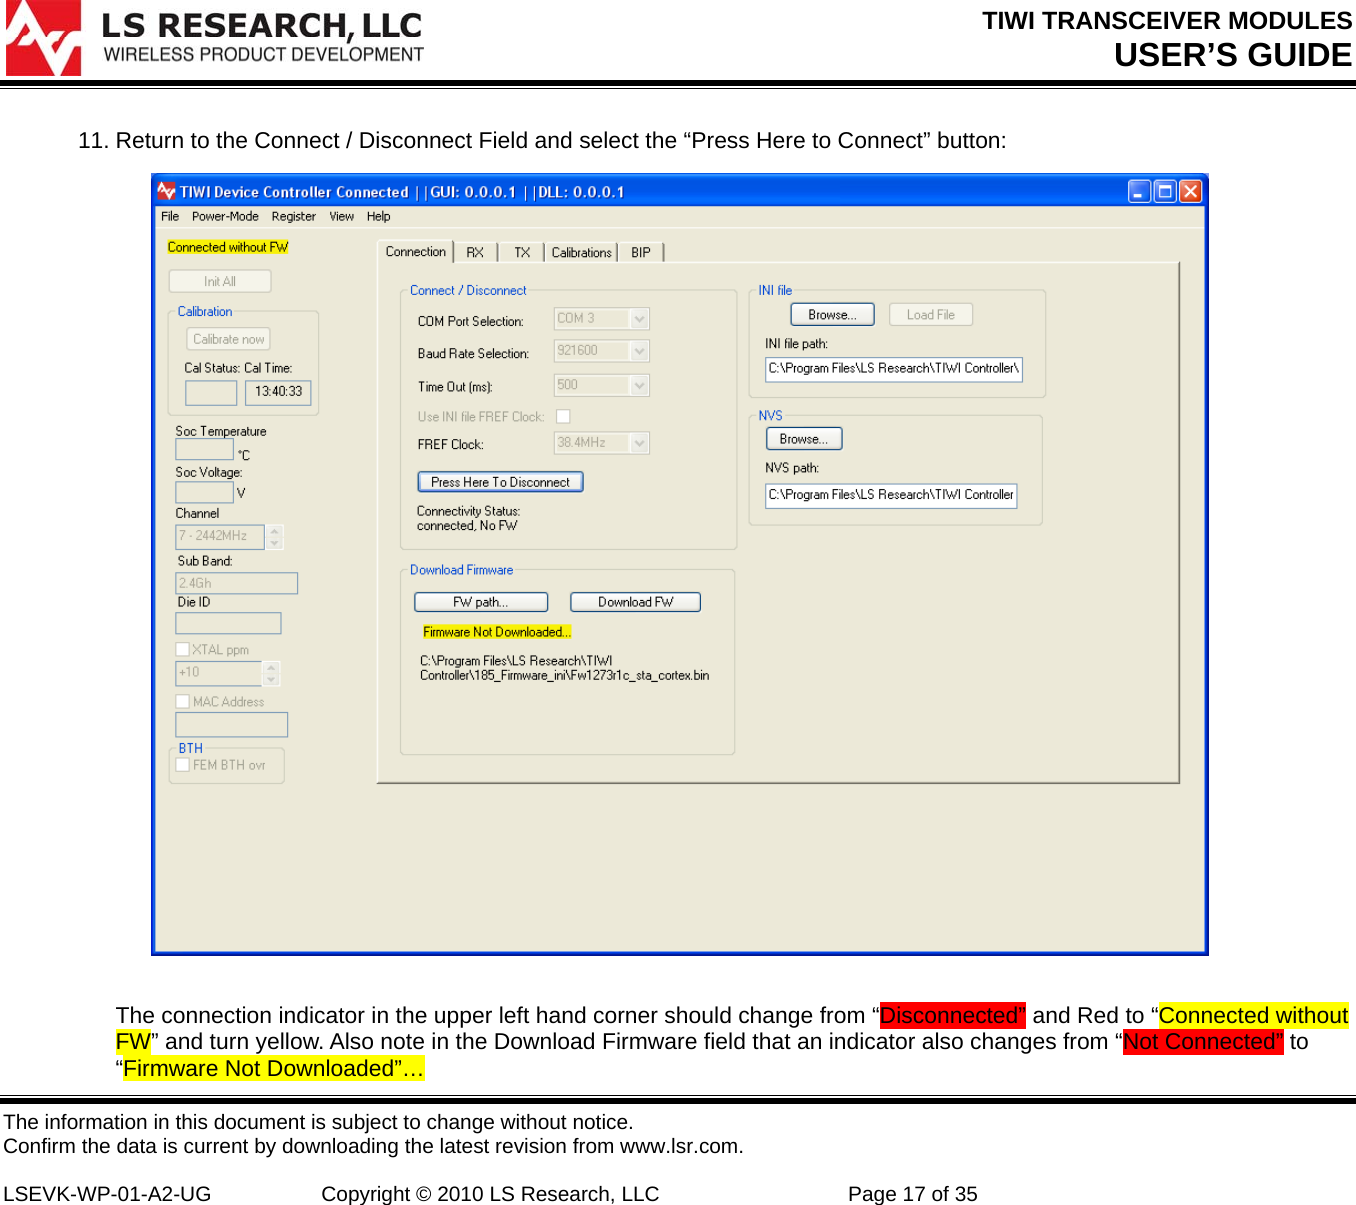Enable the XTAL ppm checkbox

tap(183, 649)
